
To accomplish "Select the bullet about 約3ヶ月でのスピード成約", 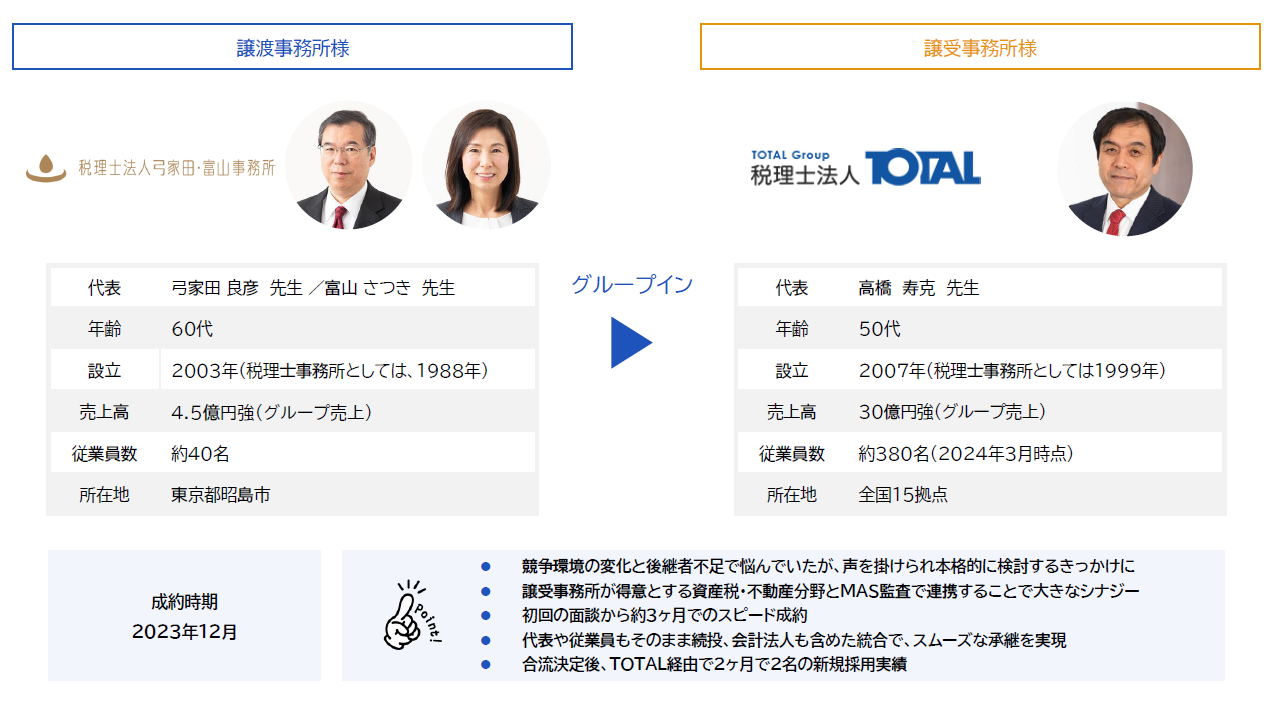I will pos(664,616).
